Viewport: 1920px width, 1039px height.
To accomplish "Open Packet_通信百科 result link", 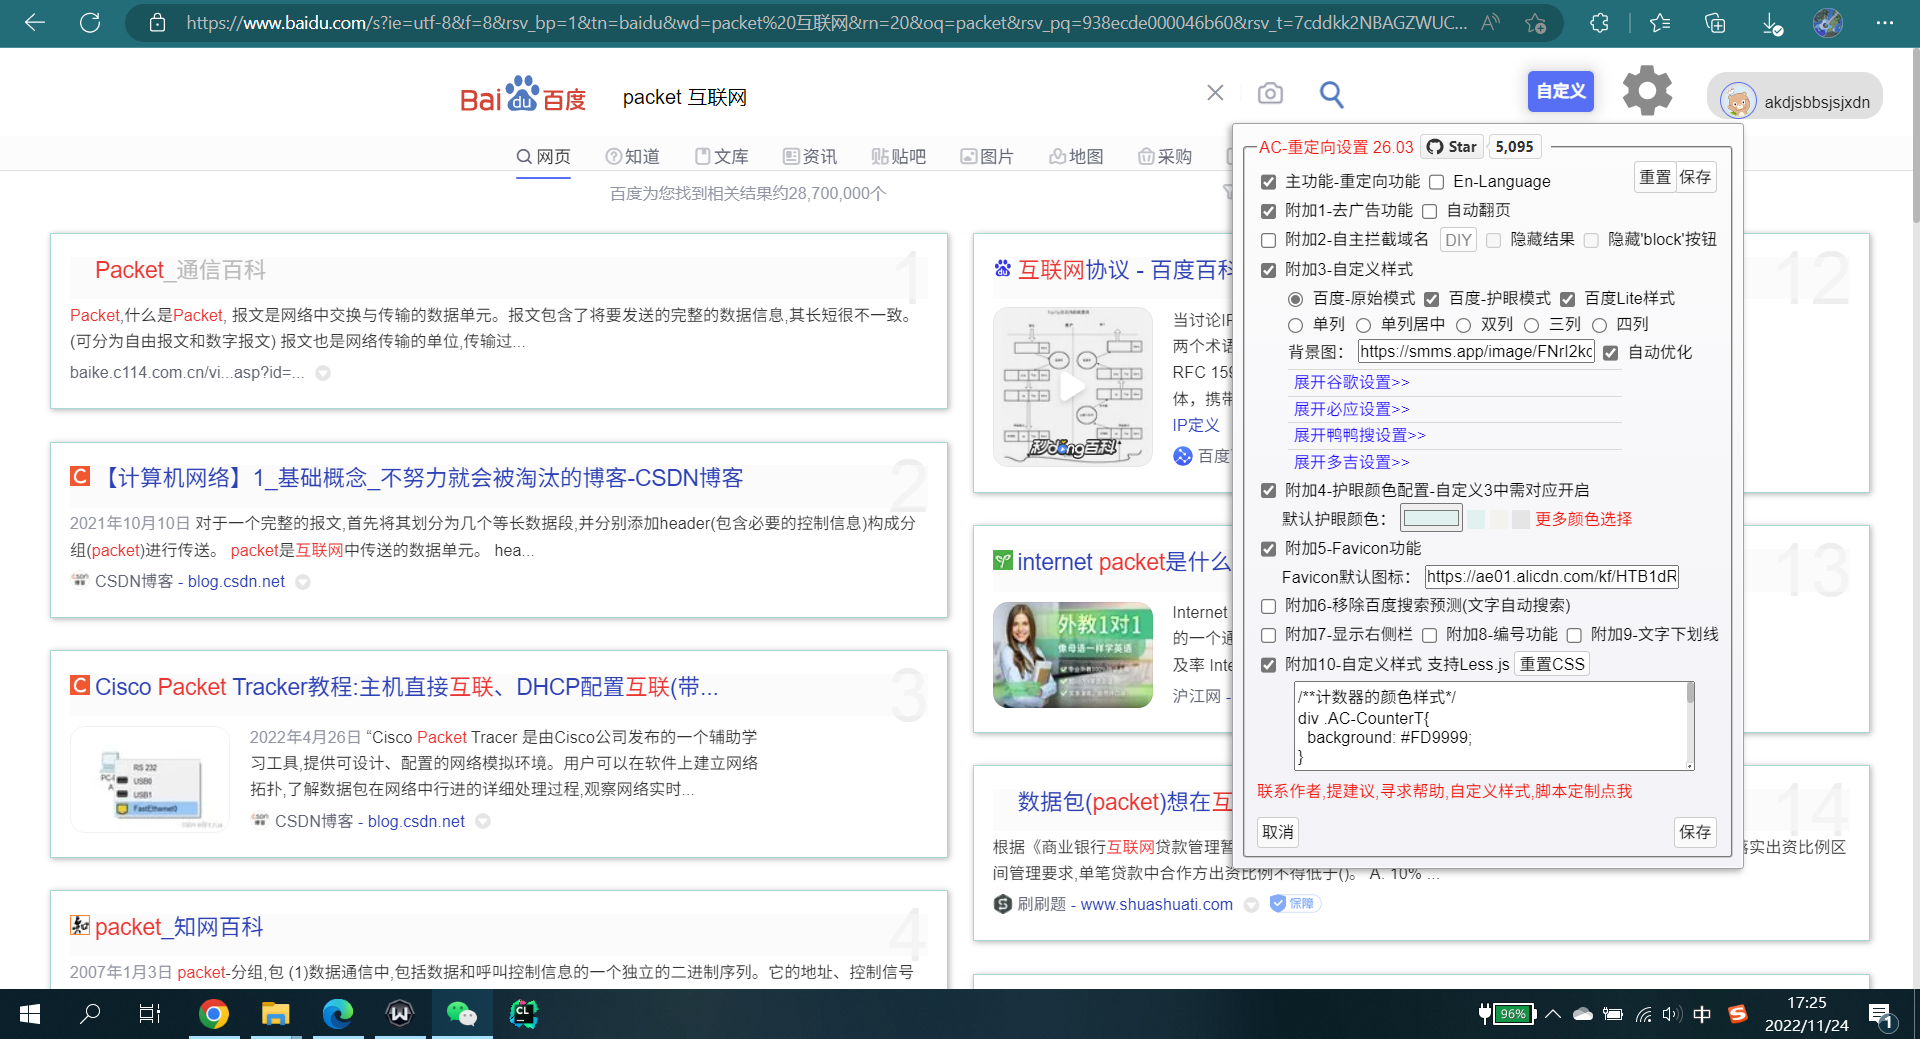I will [180, 270].
